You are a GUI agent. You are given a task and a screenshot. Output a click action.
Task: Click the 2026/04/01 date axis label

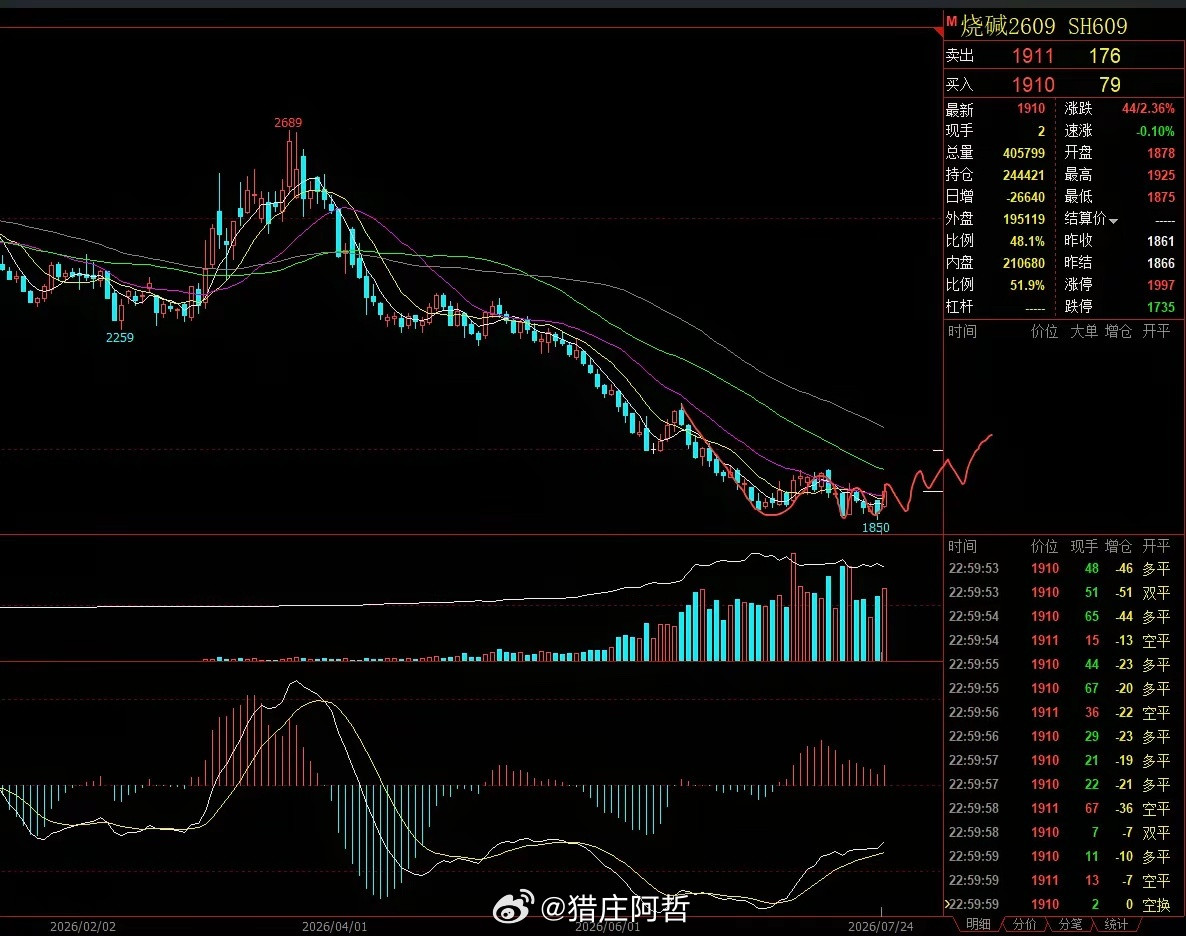(334, 926)
